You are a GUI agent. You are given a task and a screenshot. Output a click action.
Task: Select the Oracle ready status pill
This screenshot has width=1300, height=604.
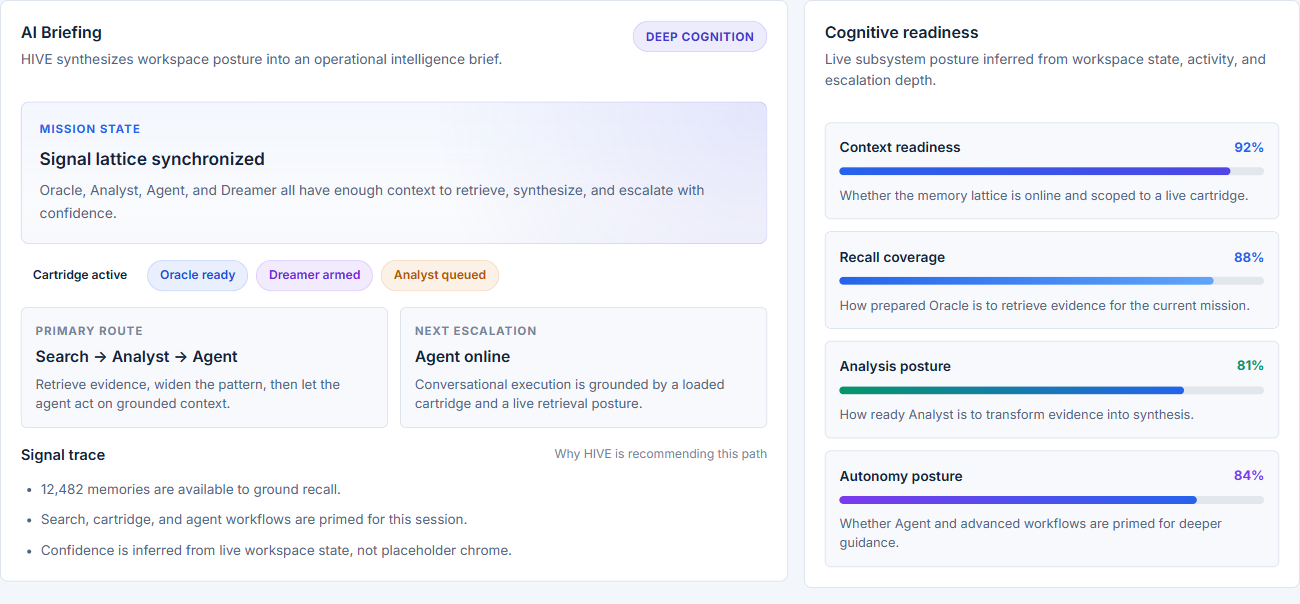(197, 275)
